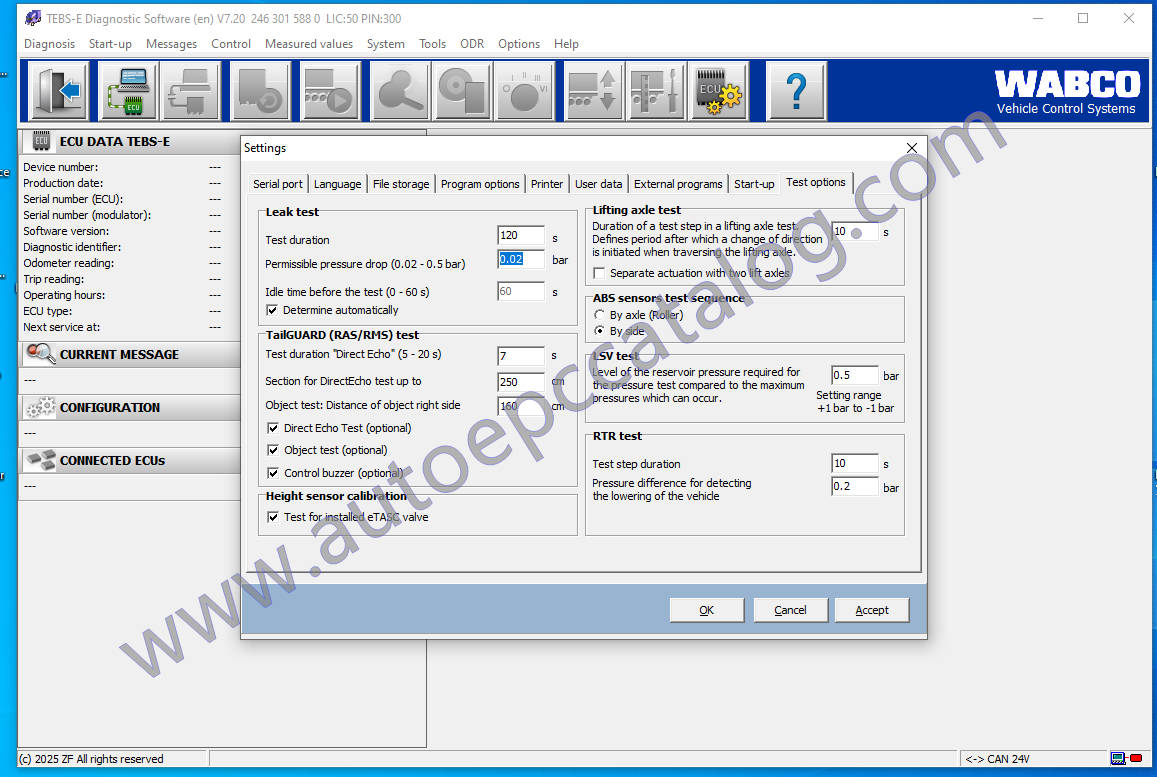
Task: Open the Program options tab
Action: pos(480,183)
